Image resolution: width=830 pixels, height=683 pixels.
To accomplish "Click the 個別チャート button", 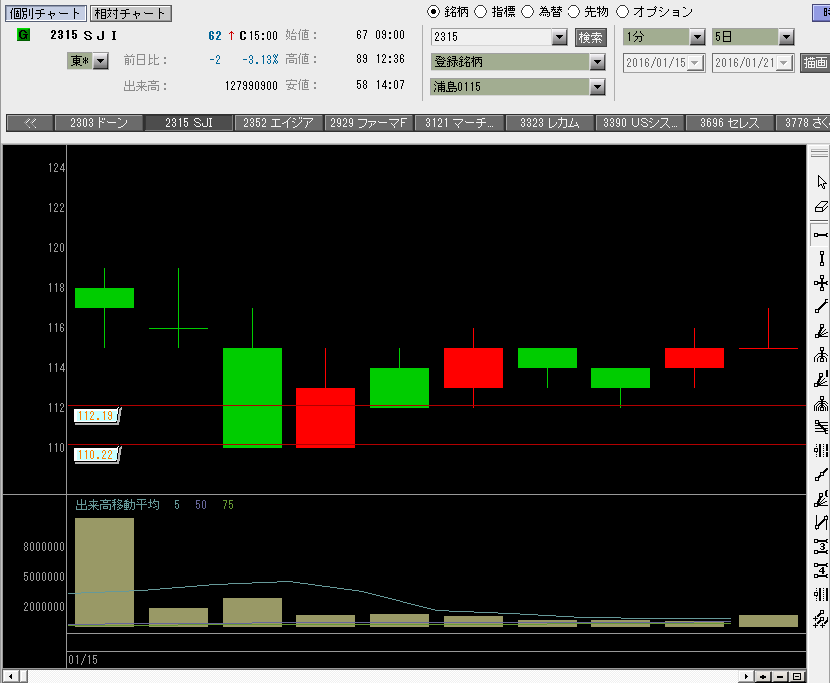I will [x=45, y=13].
